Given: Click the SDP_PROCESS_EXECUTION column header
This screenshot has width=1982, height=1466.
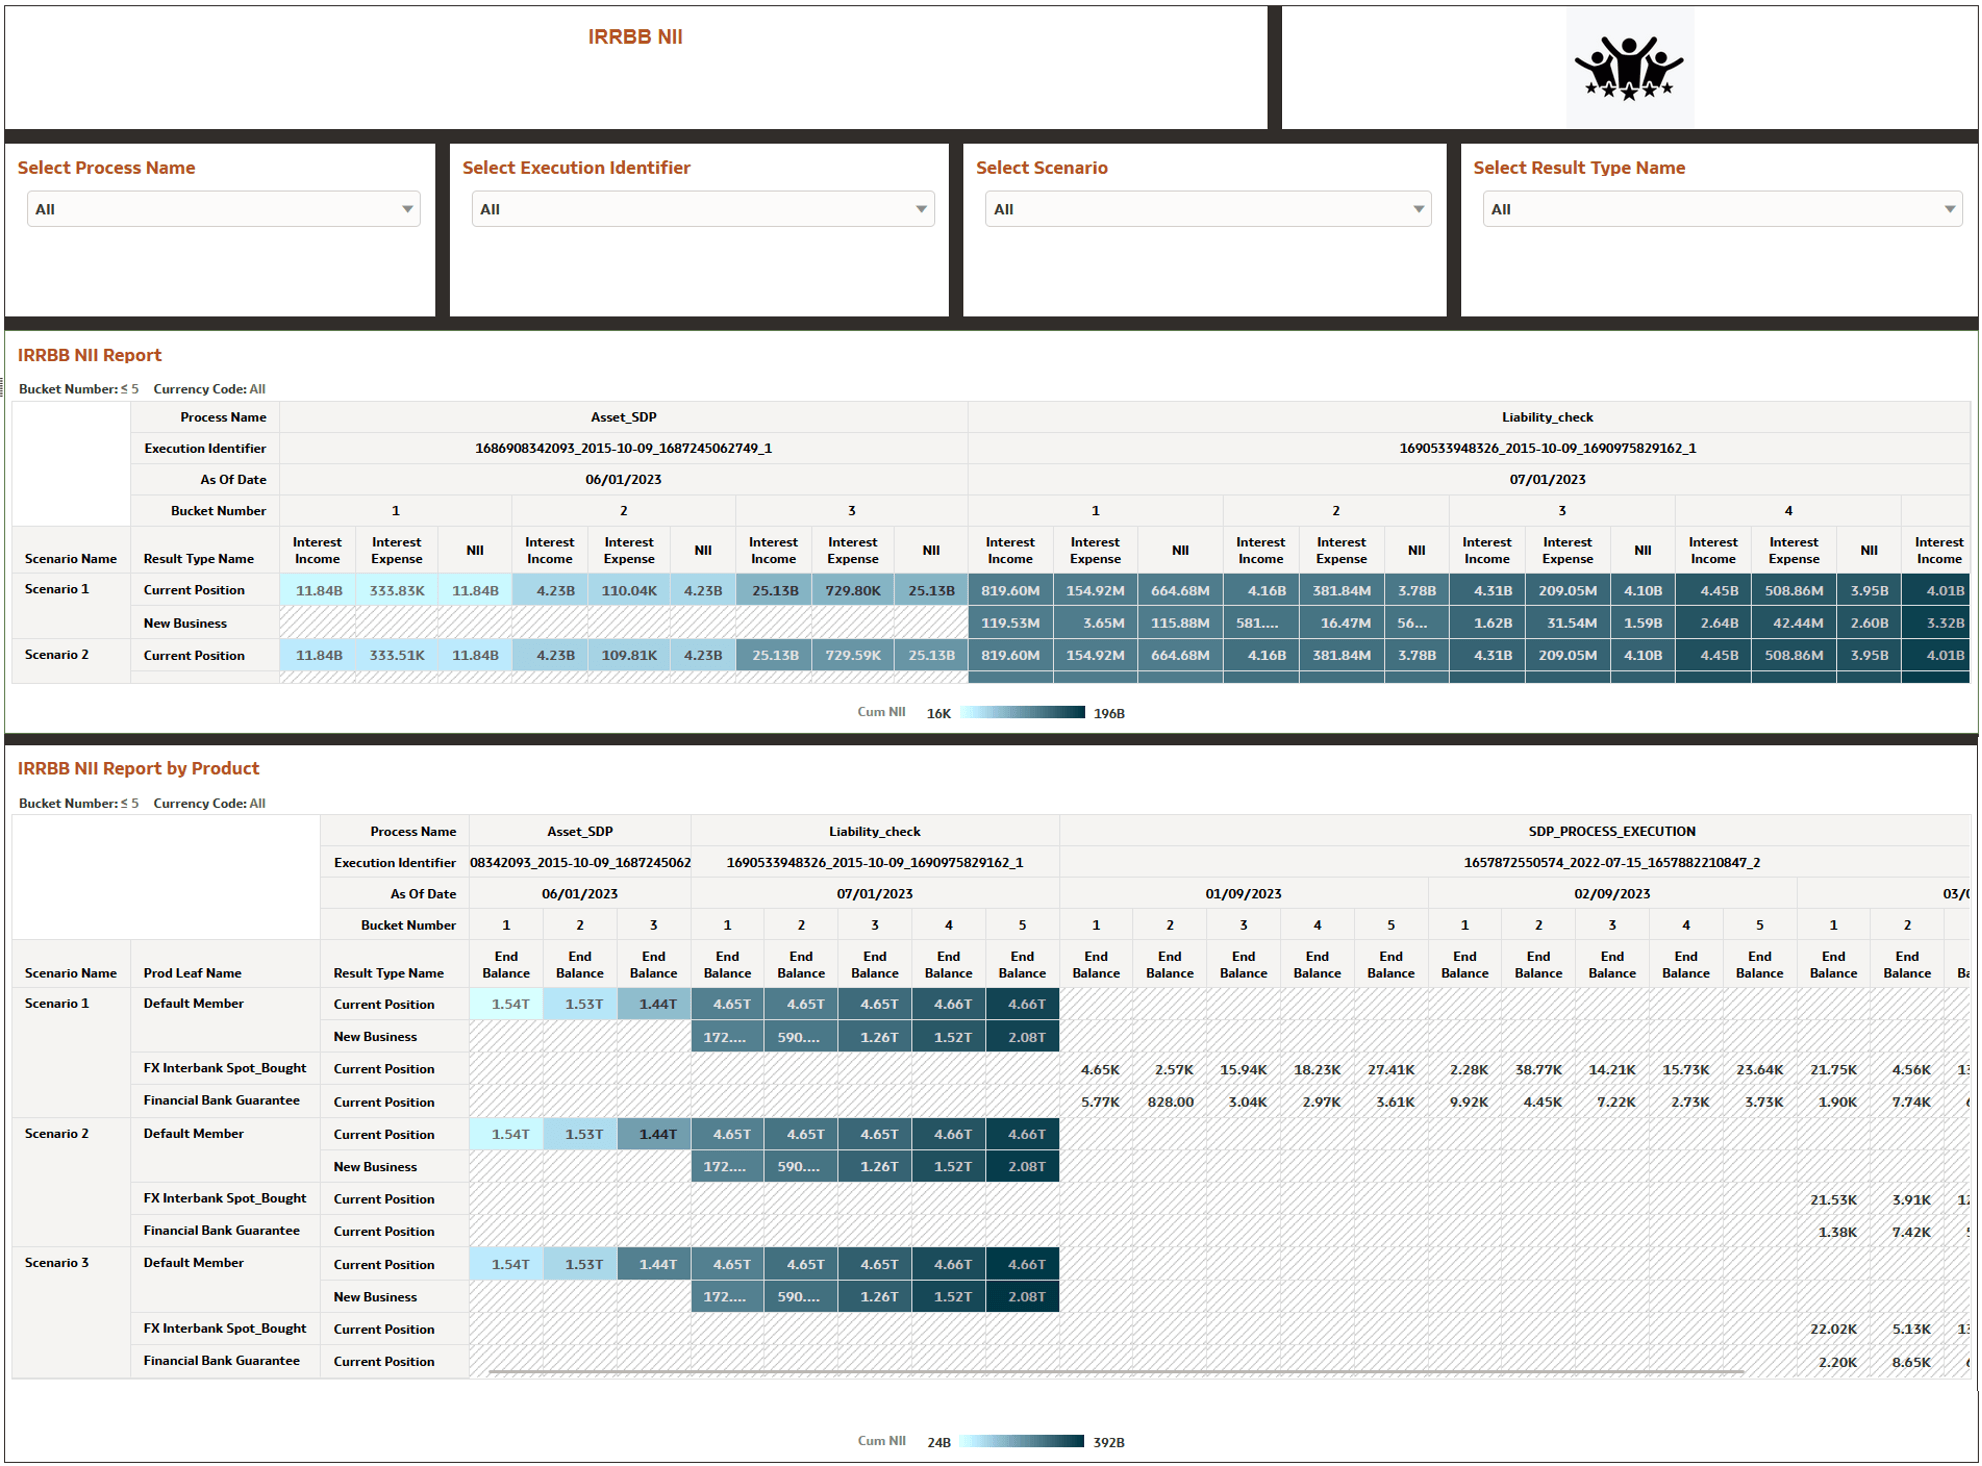Looking at the screenshot, I should coord(1611,831).
